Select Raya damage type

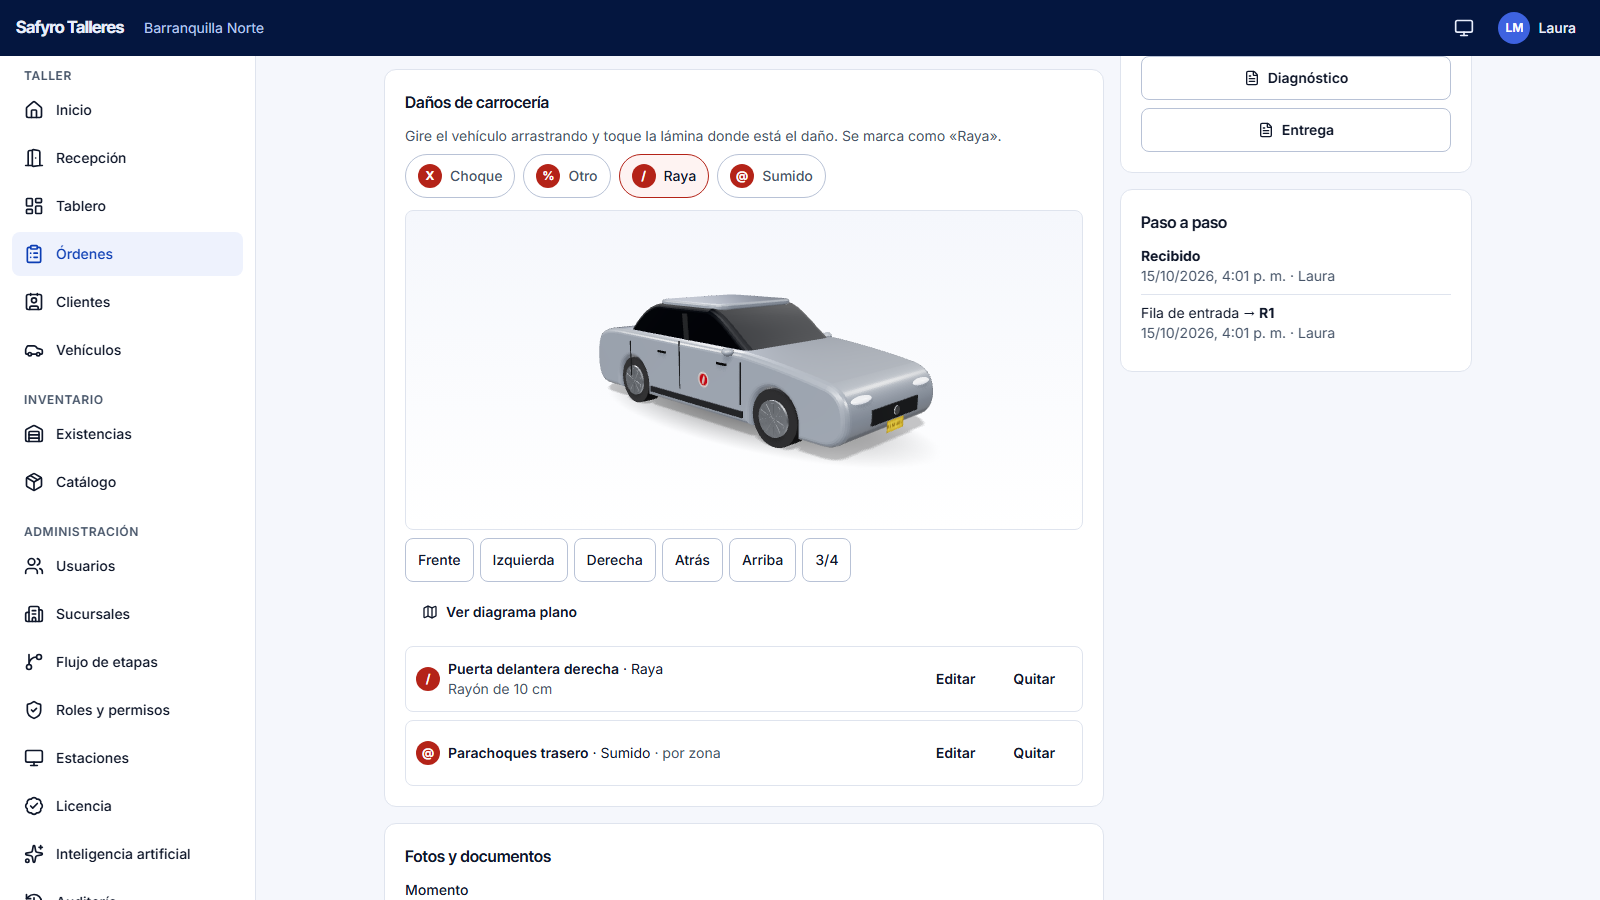(x=664, y=176)
